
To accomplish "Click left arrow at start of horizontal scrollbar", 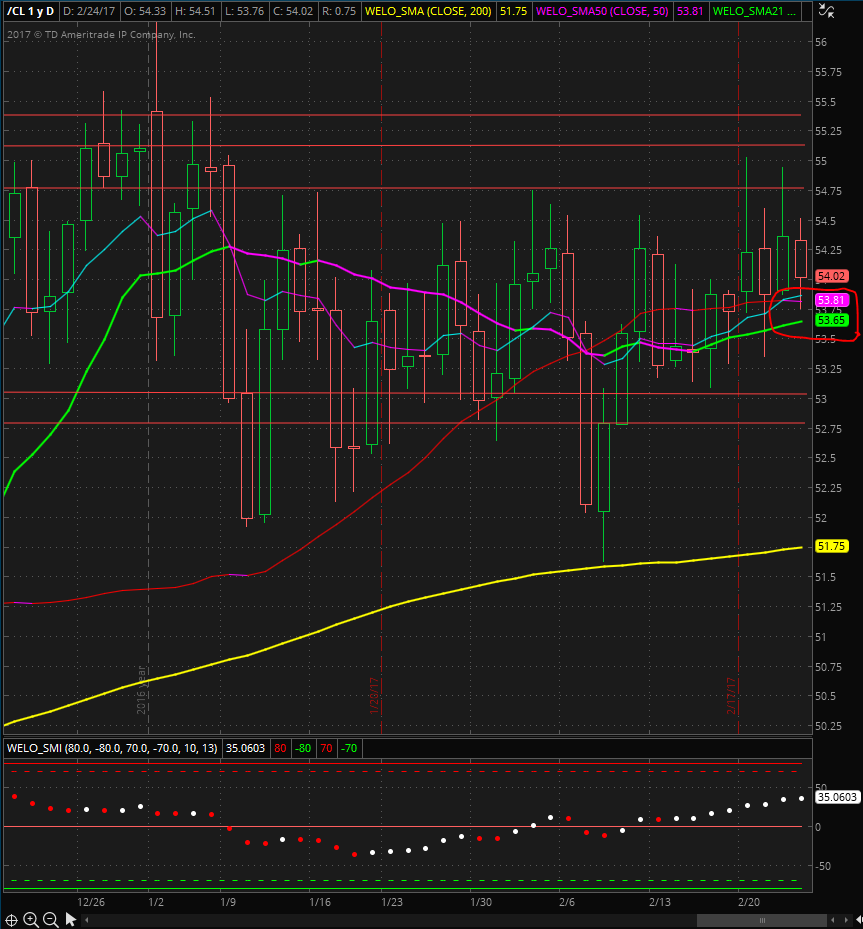I will pos(86,920).
